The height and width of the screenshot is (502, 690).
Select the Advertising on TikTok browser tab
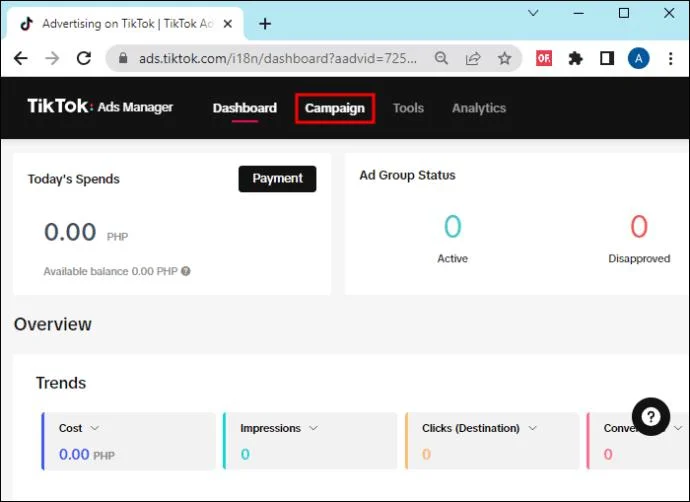(124, 24)
